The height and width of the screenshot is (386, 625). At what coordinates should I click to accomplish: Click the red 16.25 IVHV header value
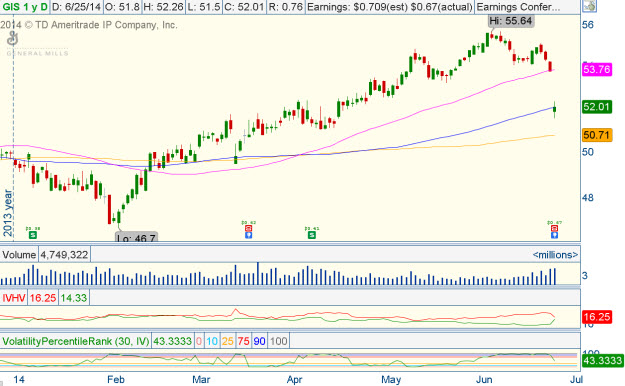[x=43, y=298]
